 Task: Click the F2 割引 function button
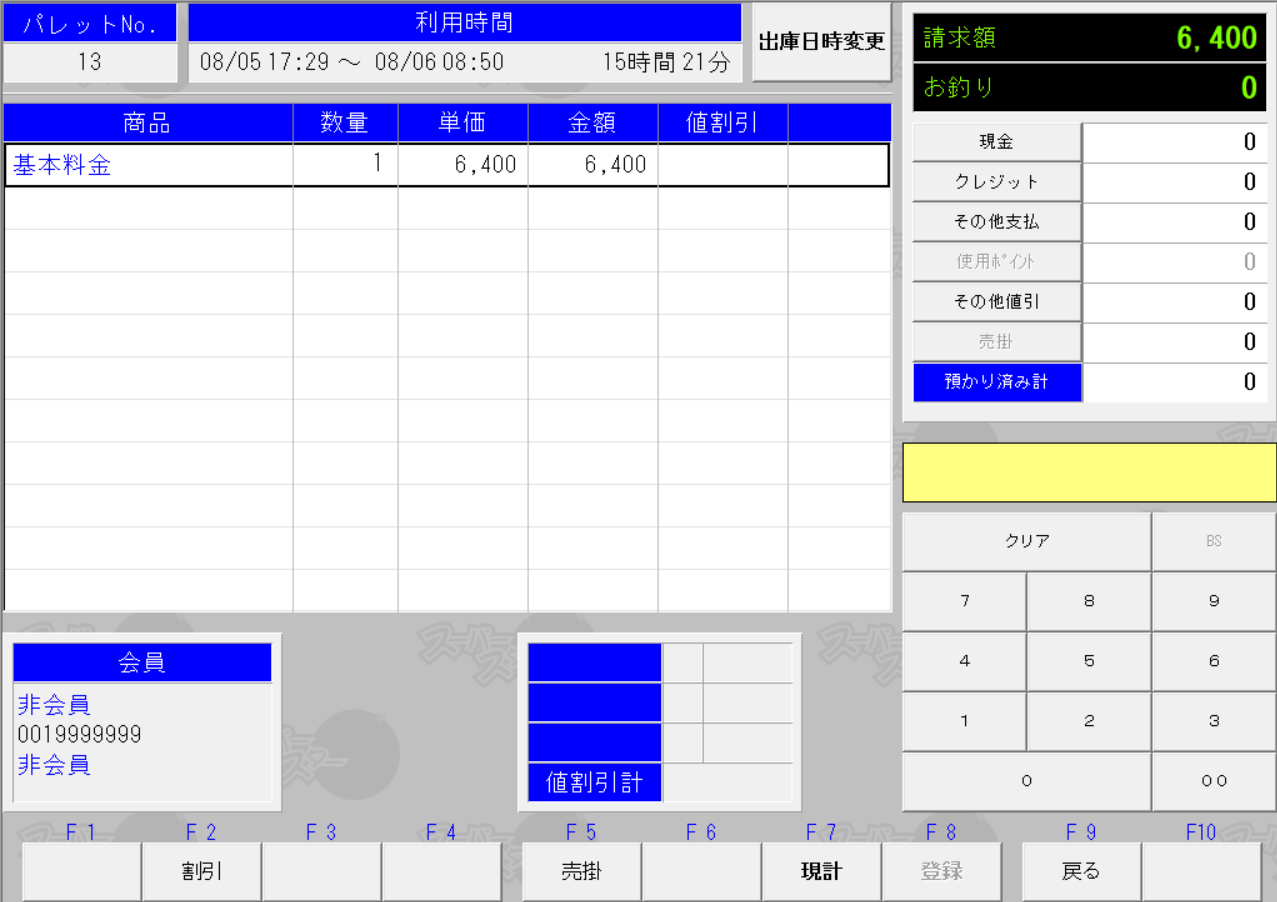[x=202, y=872]
